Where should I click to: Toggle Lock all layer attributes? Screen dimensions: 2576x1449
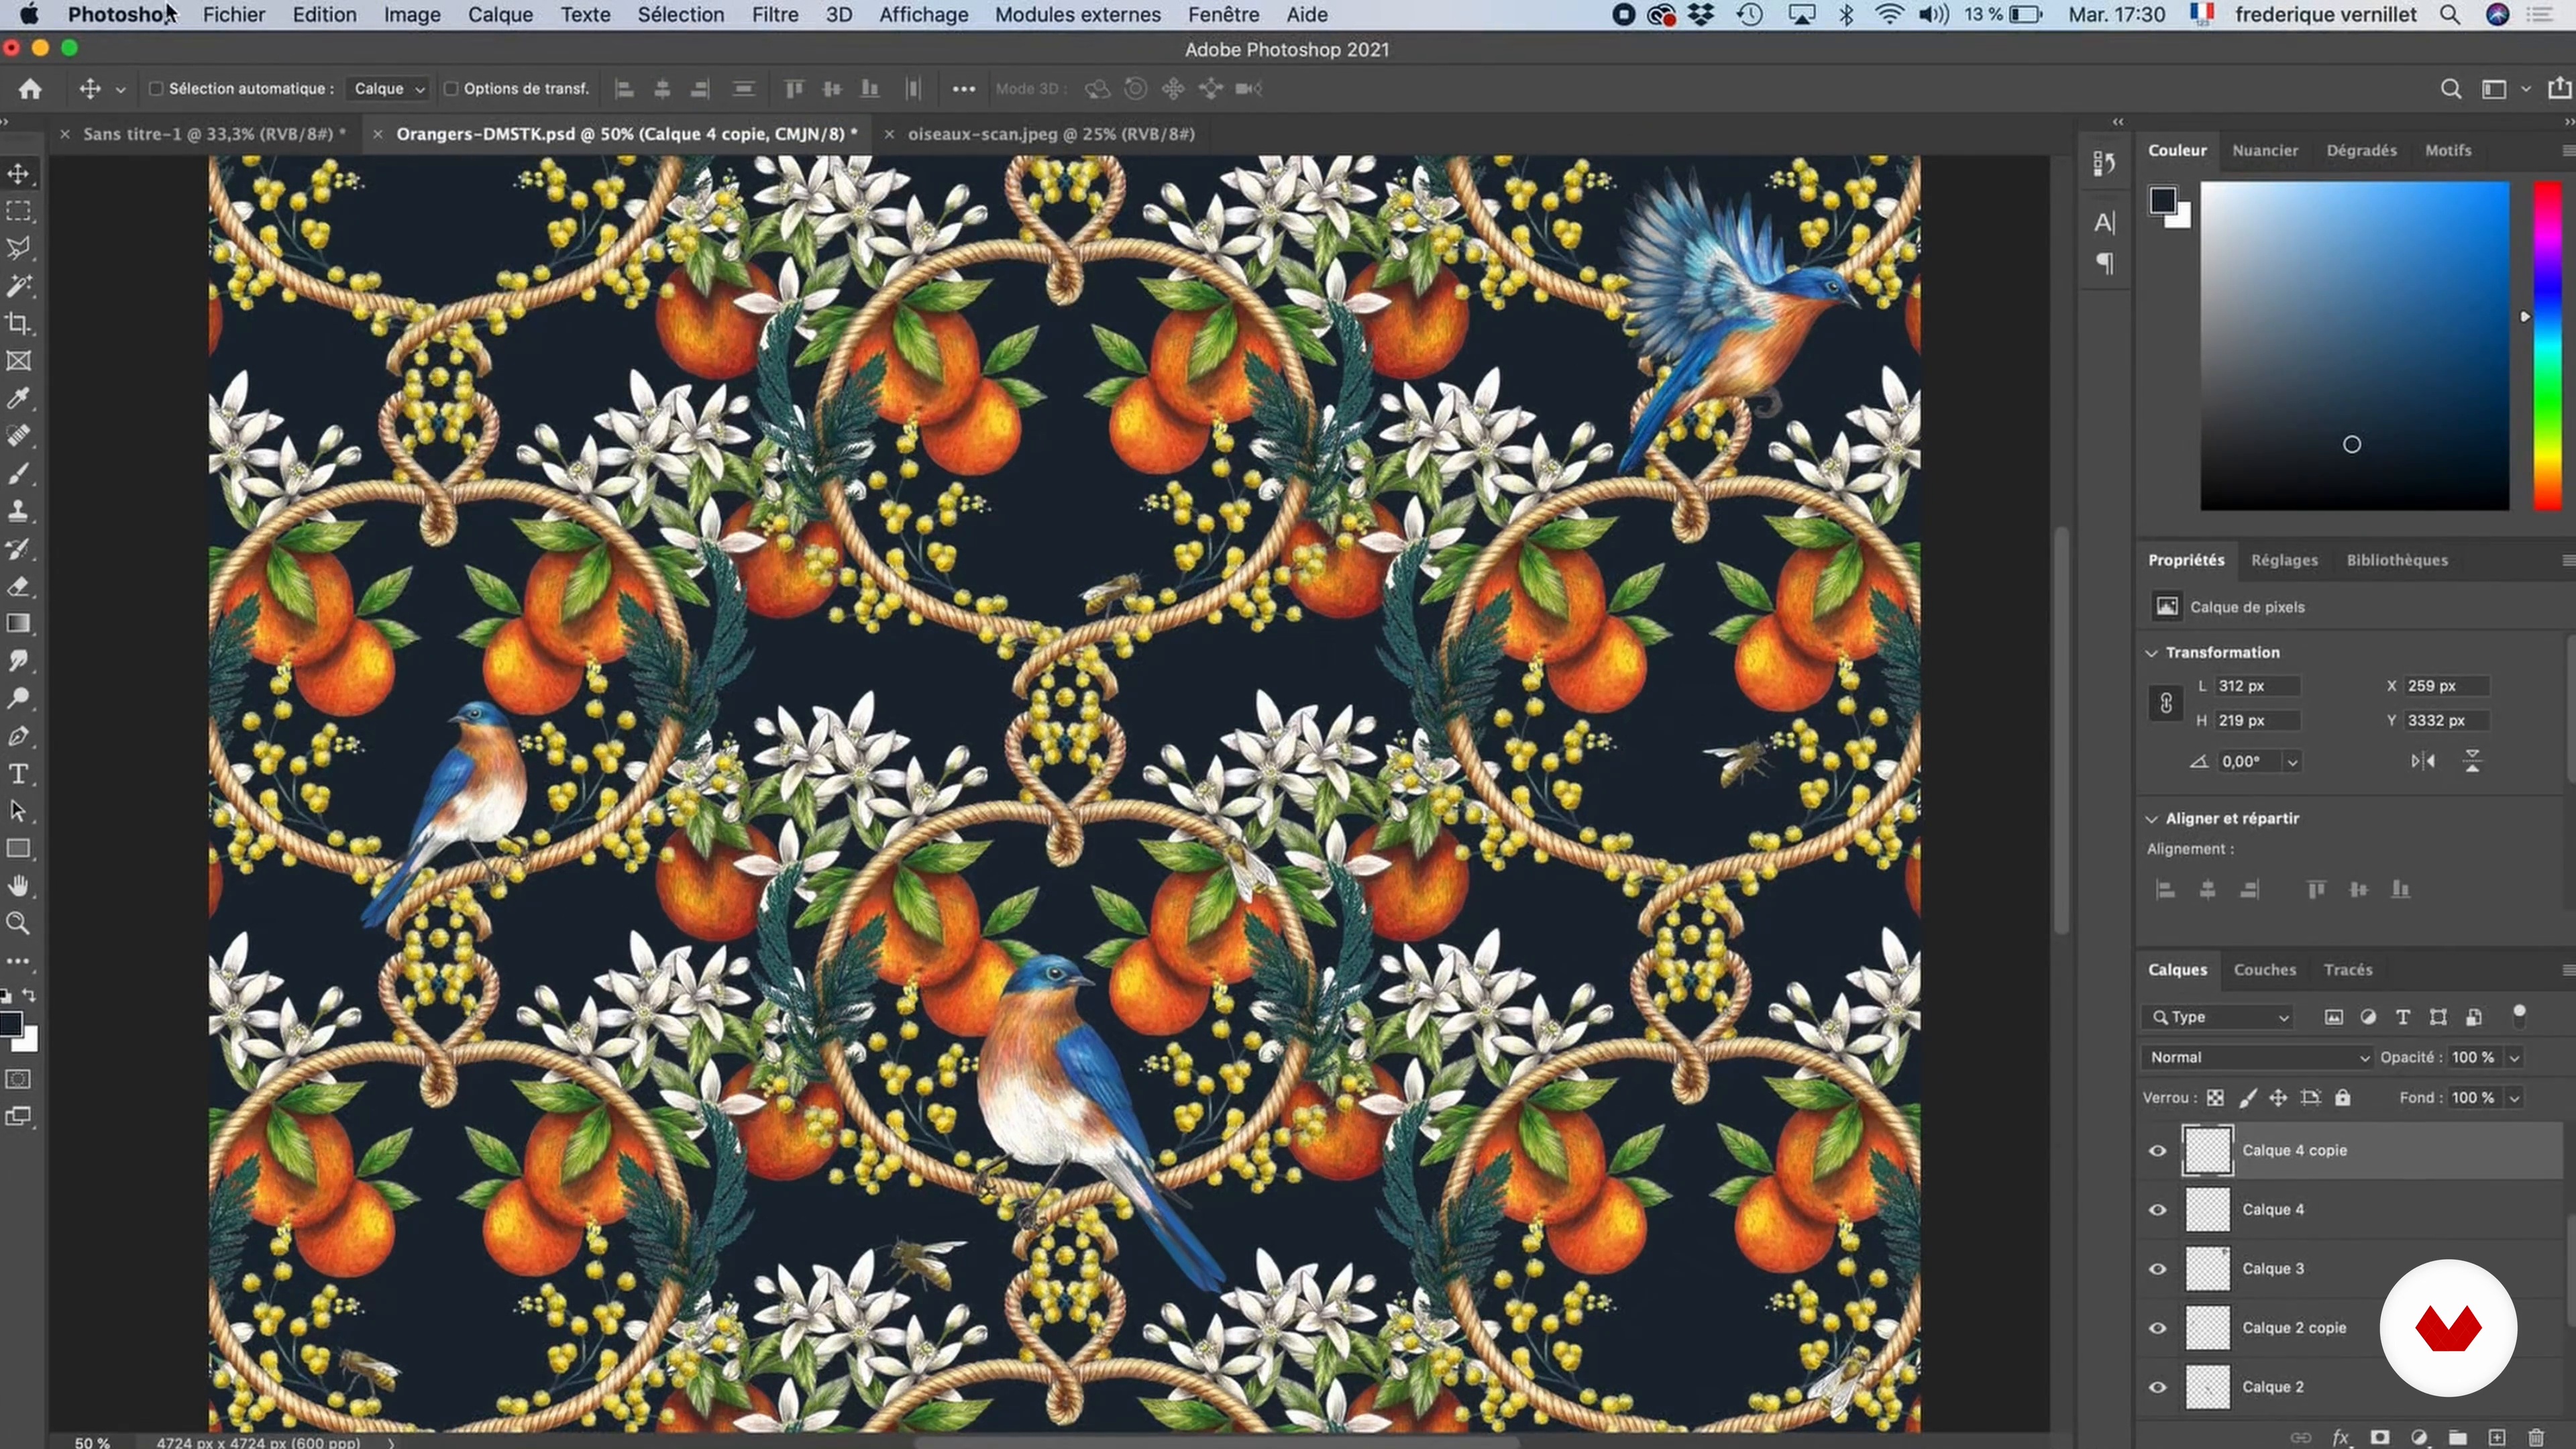[2342, 1097]
